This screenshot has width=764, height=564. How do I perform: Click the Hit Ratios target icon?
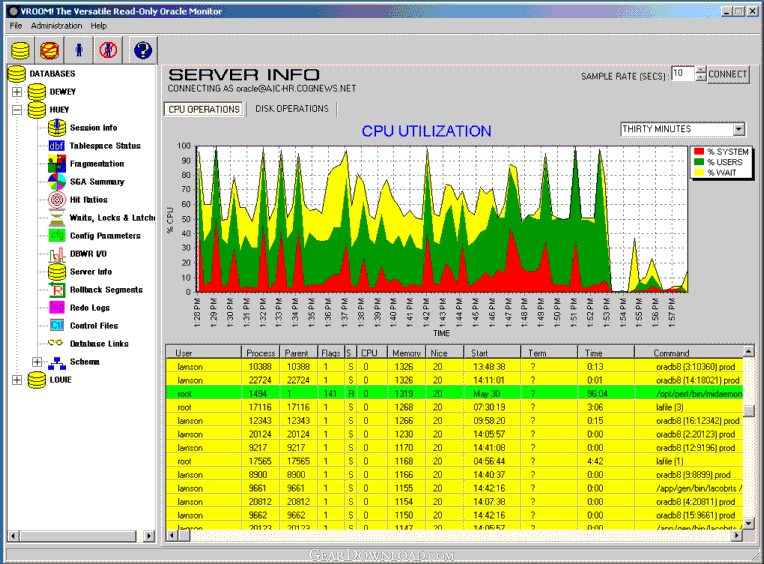[x=57, y=200]
